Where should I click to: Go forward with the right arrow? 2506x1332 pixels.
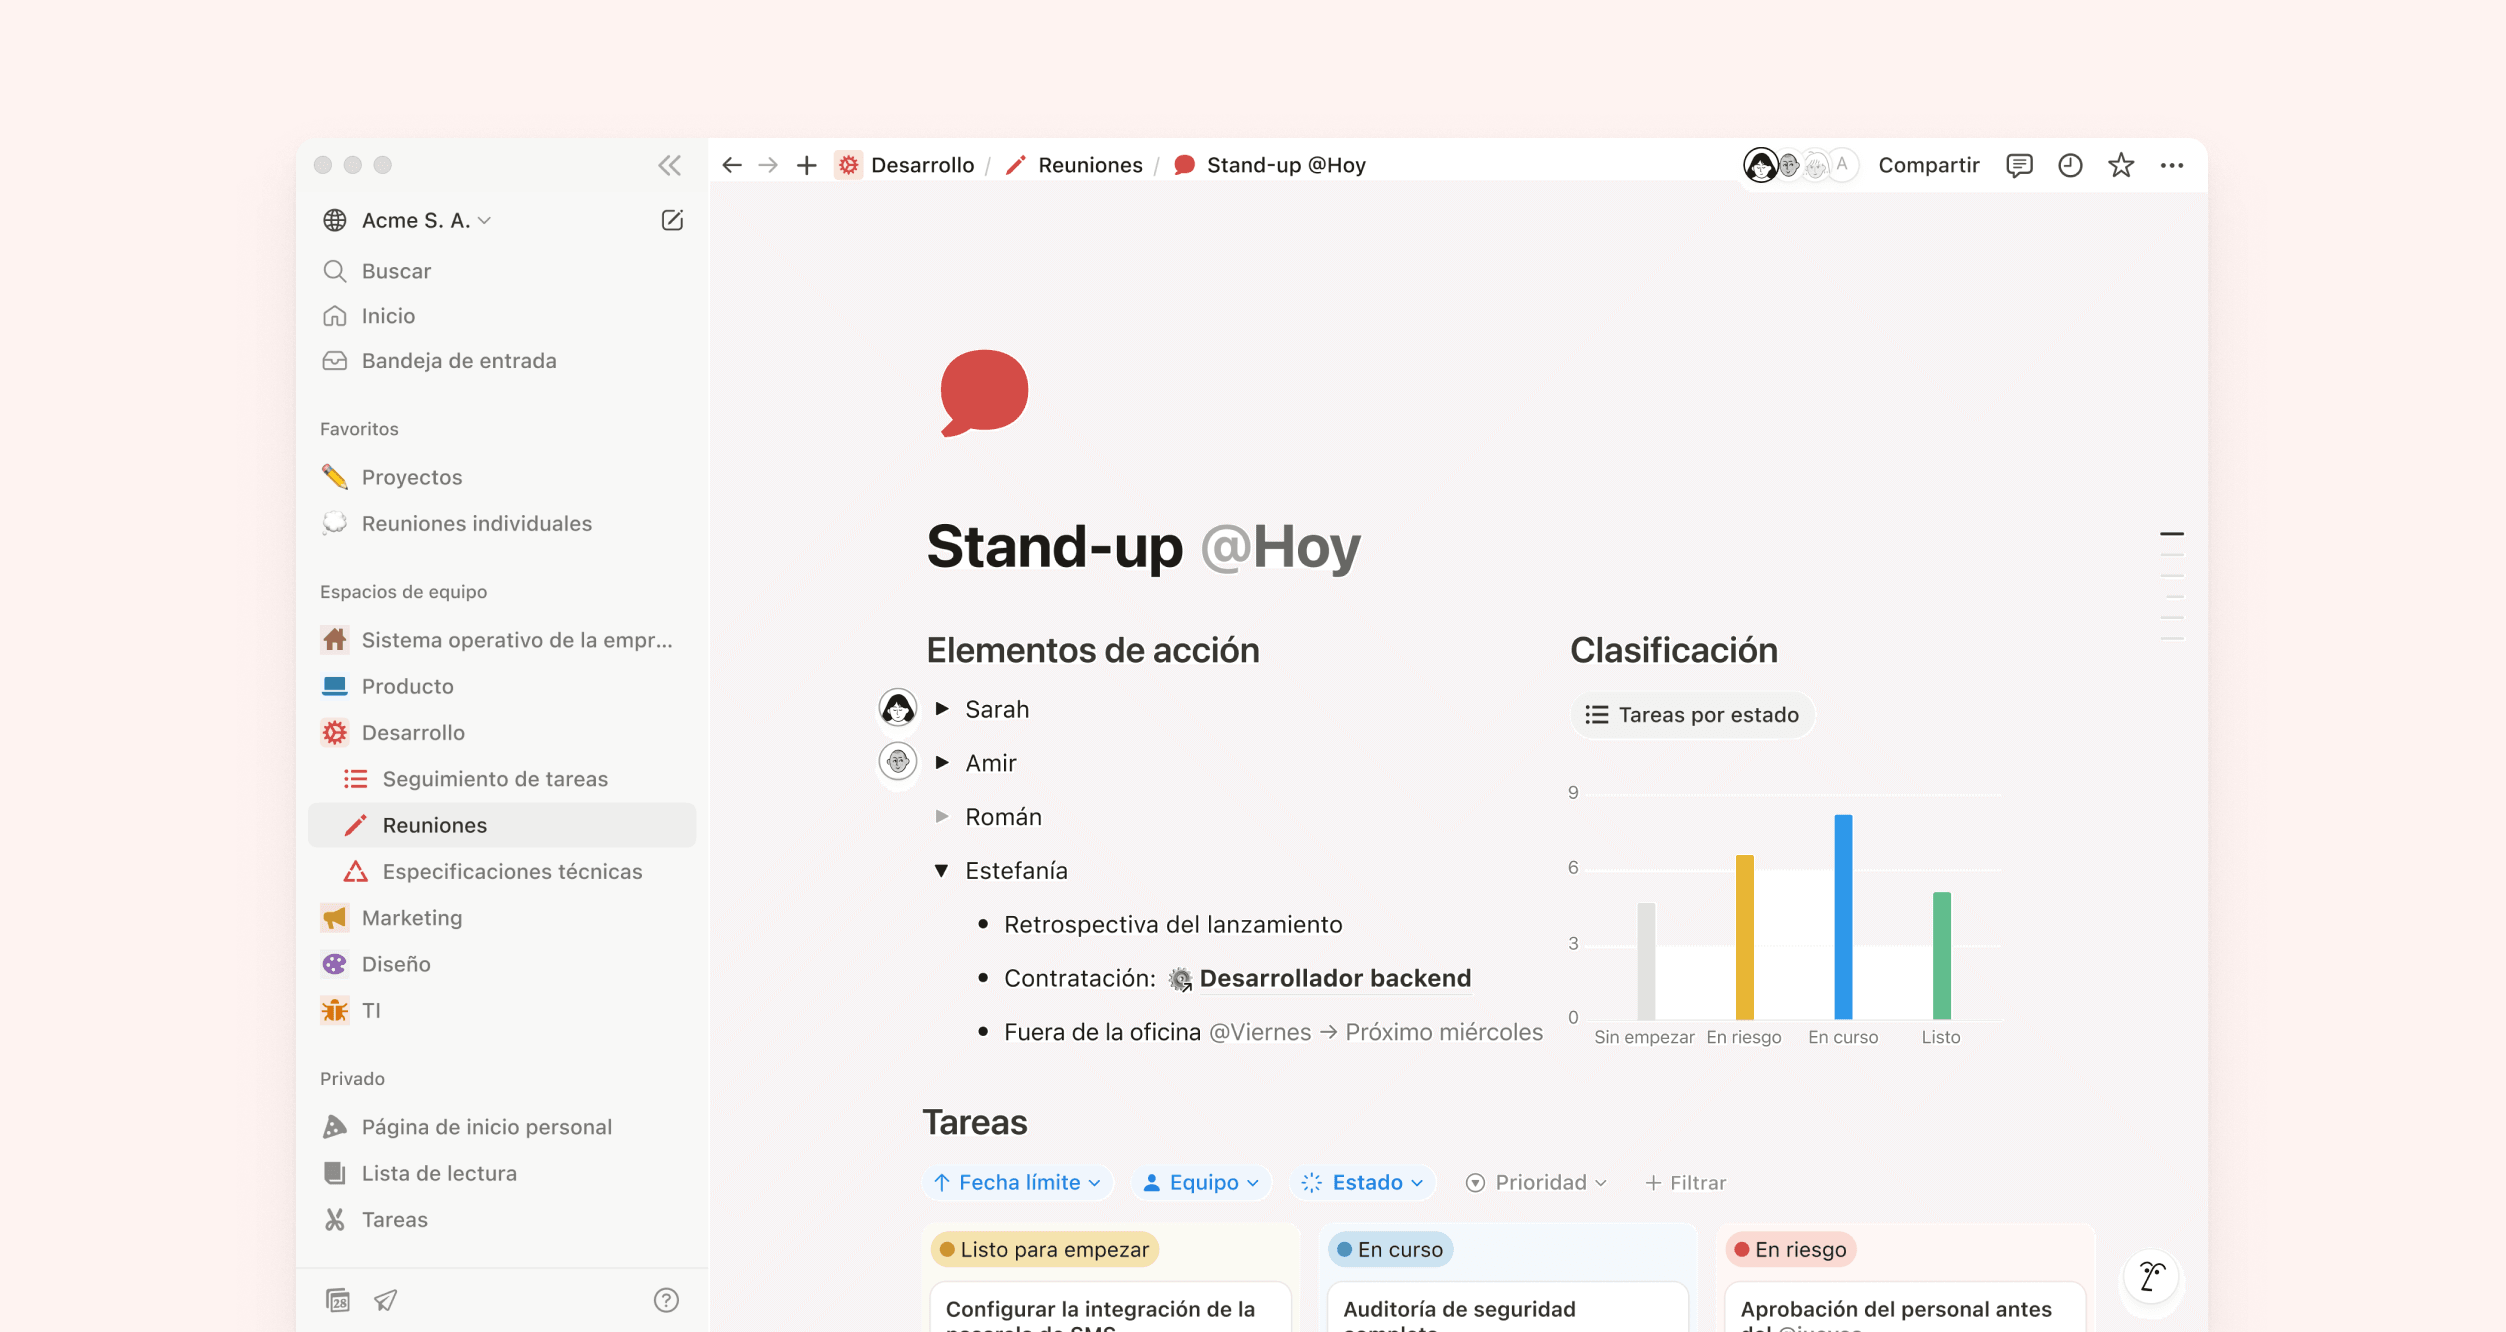click(768, 165)
